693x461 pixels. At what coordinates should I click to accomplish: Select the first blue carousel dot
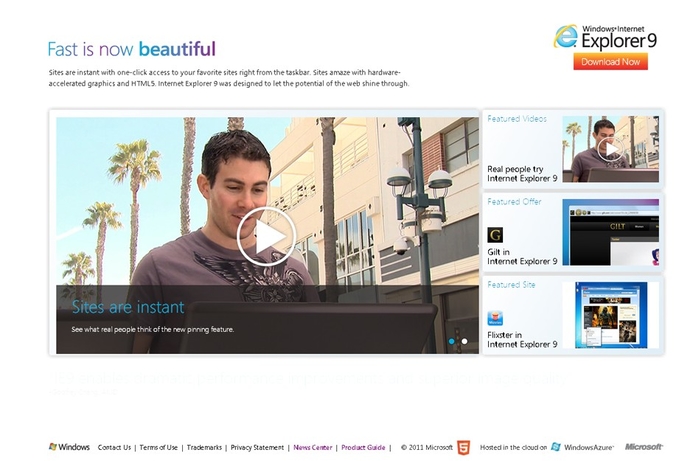pyautogui.click(x=451, y=341)
